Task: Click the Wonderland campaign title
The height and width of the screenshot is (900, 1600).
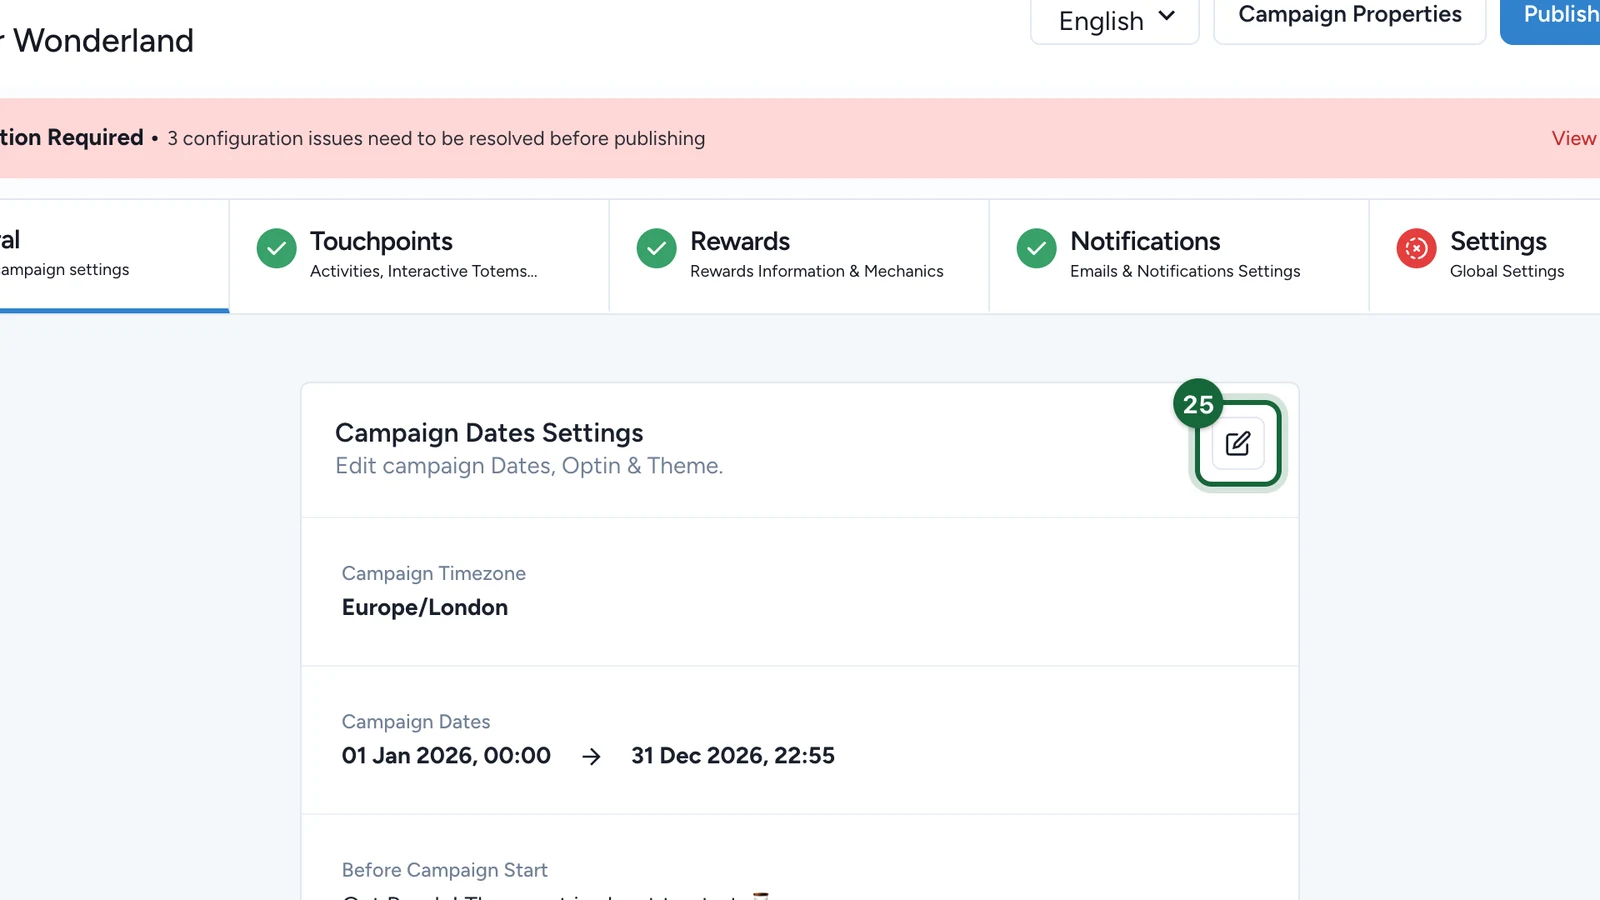Action: coord(98,41)
